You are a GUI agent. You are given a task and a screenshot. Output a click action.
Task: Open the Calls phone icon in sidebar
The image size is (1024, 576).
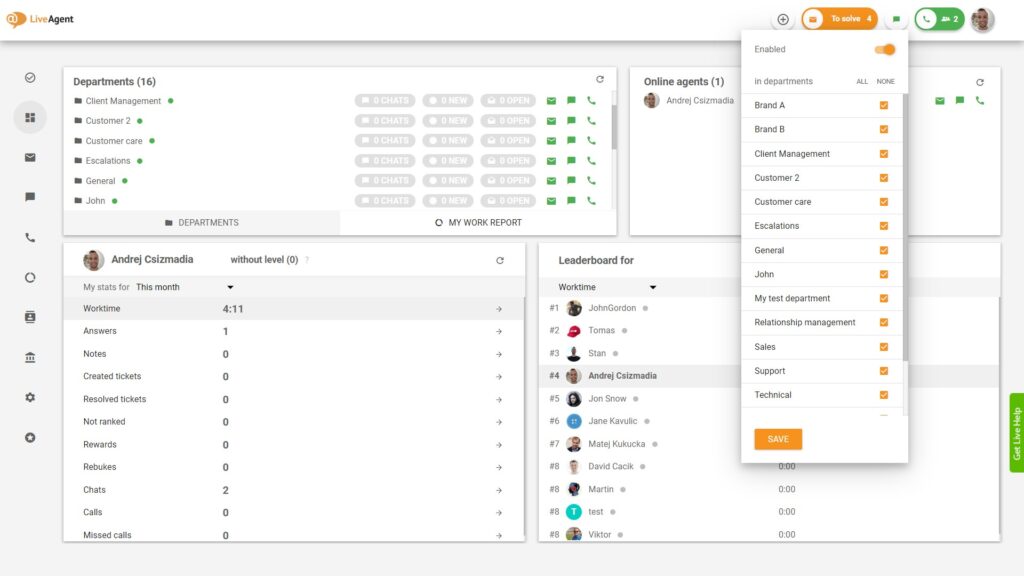30,238
